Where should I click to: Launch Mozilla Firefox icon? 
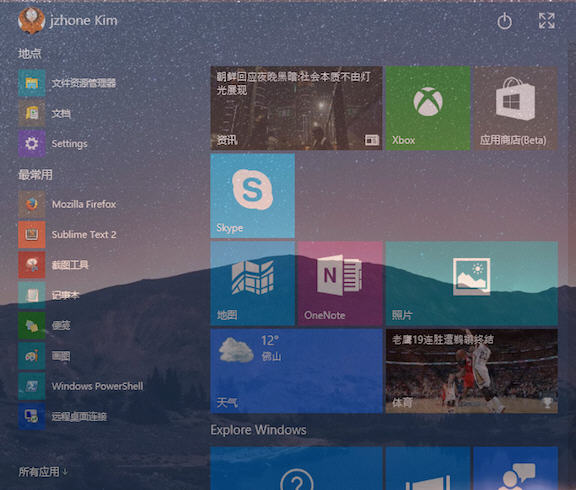pyautogui.click(x=32, y=204)
